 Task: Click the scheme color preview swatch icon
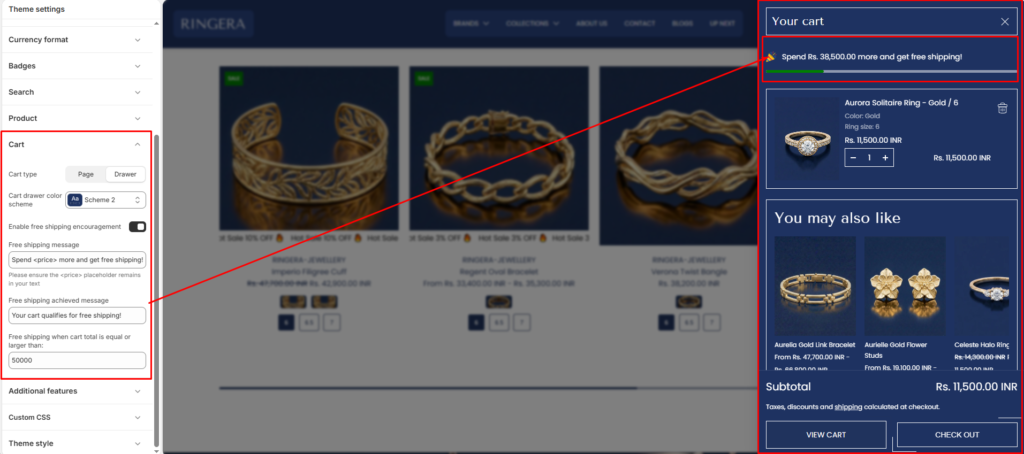click(x=74, y=200)
